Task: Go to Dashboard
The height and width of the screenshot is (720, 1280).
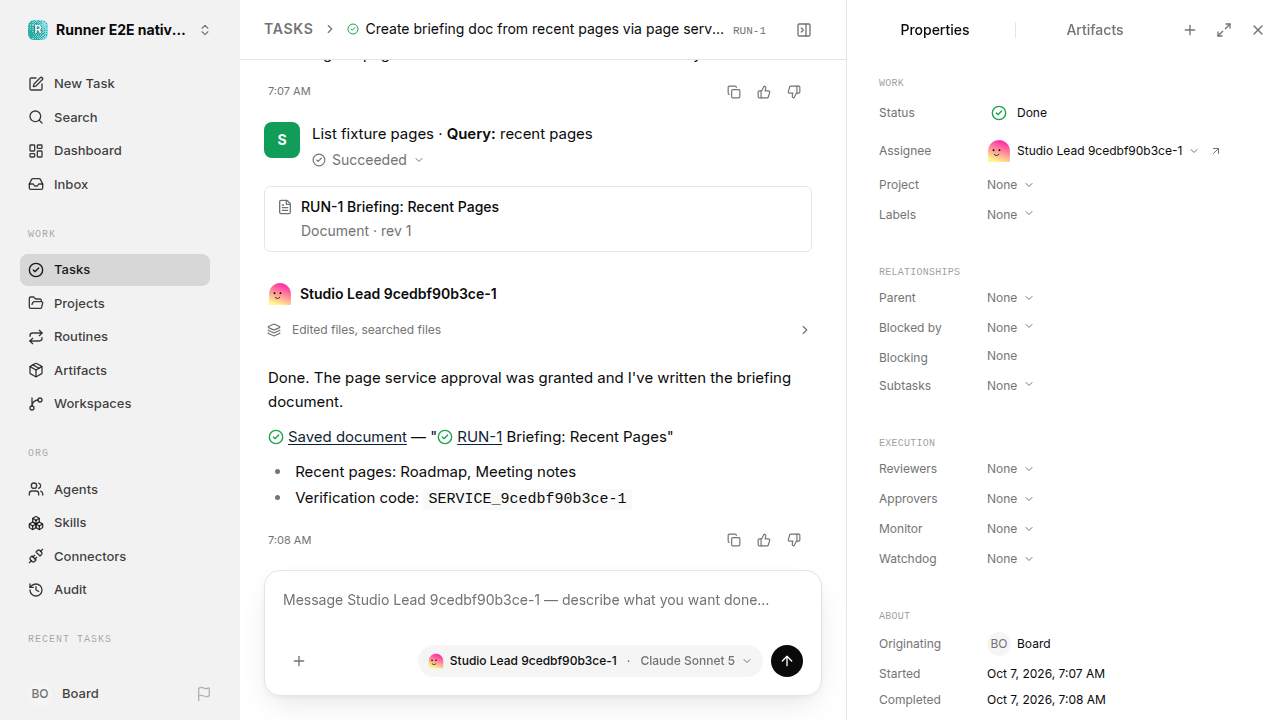Action: click(115, 150)
